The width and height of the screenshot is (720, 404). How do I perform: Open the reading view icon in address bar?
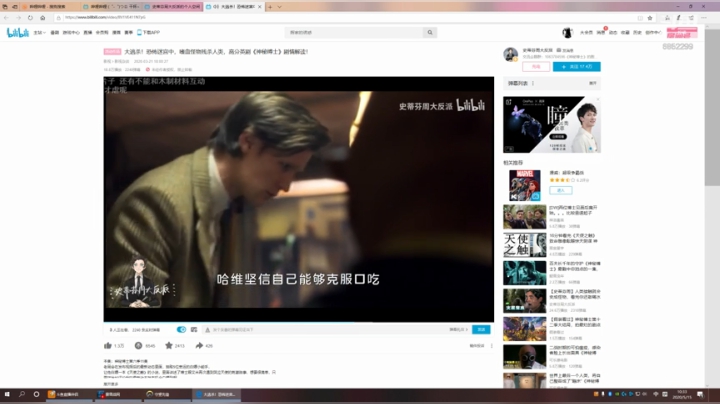coord(640,18)
